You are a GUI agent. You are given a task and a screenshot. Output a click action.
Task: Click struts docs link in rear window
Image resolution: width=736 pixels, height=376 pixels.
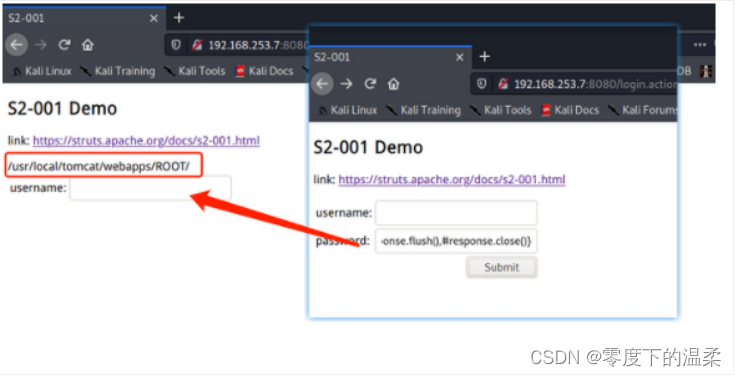click(x=146, y=140)
